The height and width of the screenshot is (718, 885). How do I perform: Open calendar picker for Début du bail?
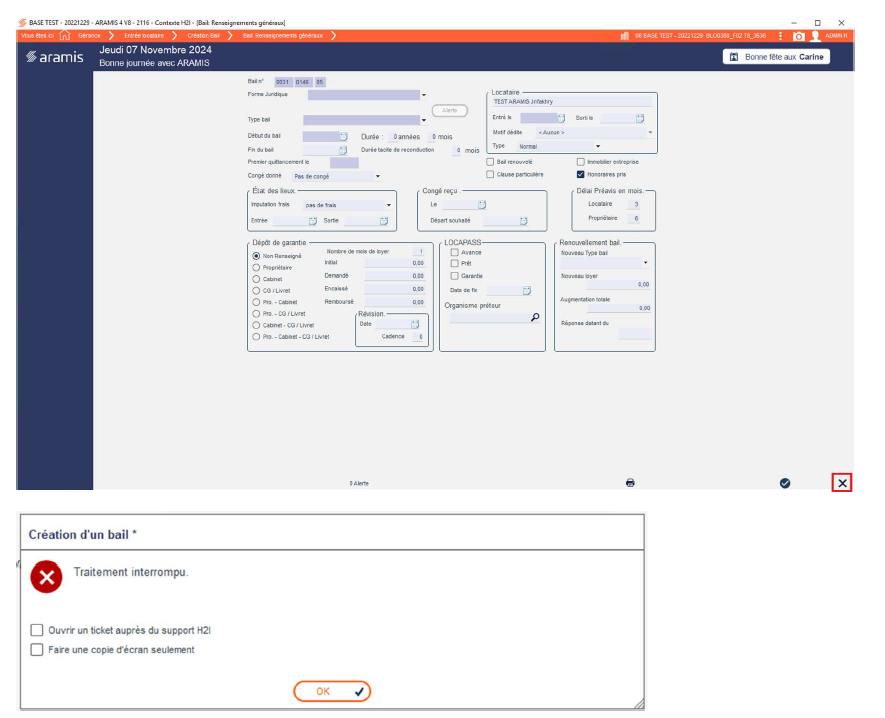pos(343,136)
